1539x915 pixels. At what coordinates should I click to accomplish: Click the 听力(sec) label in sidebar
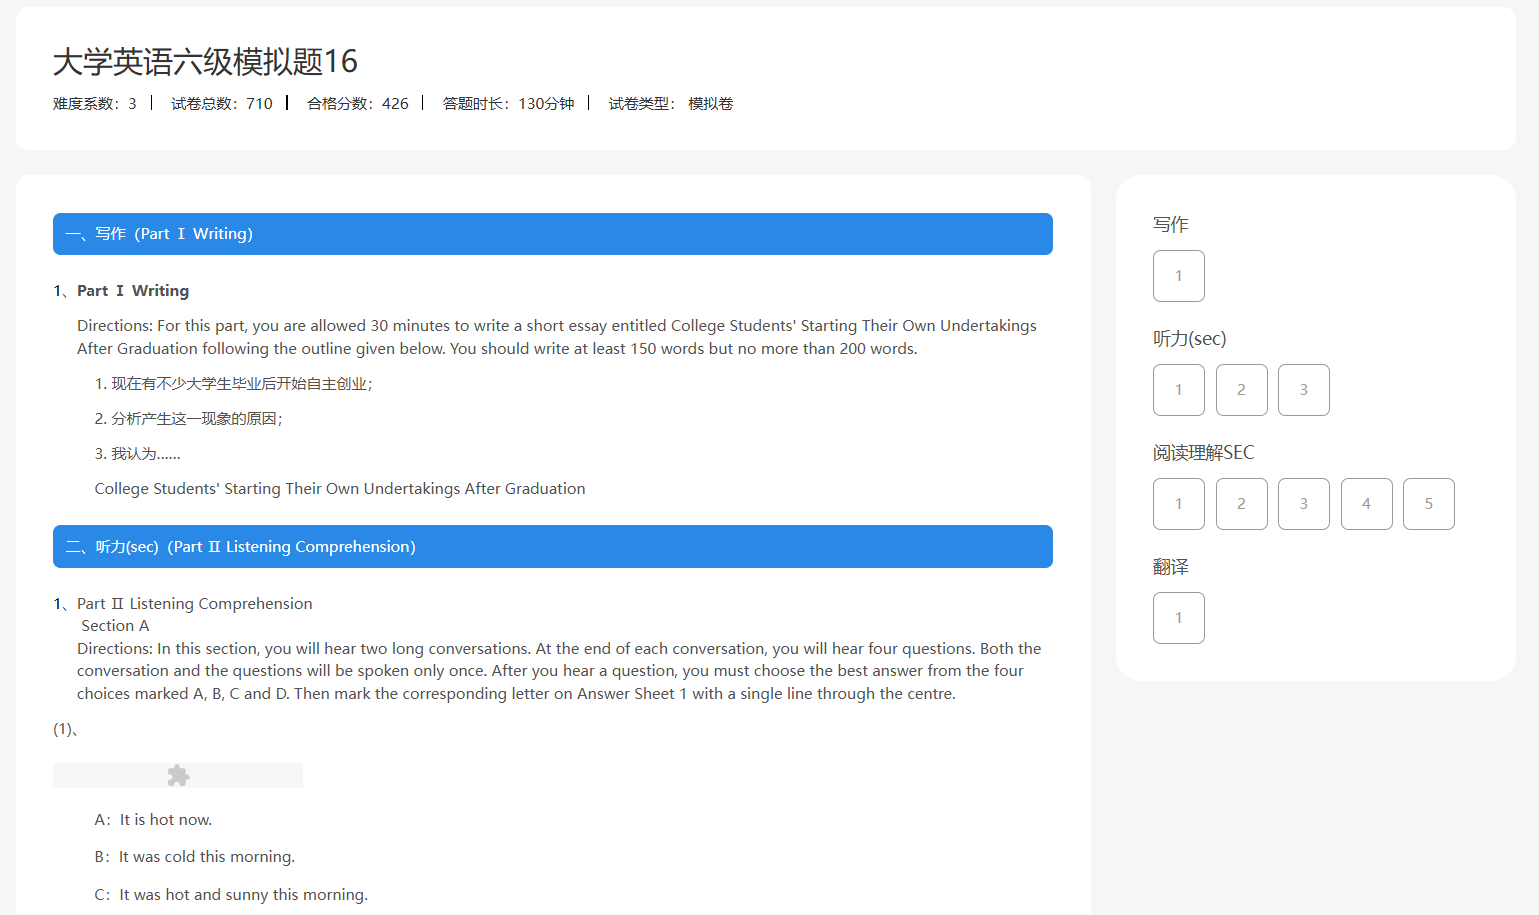(1189, 339)
